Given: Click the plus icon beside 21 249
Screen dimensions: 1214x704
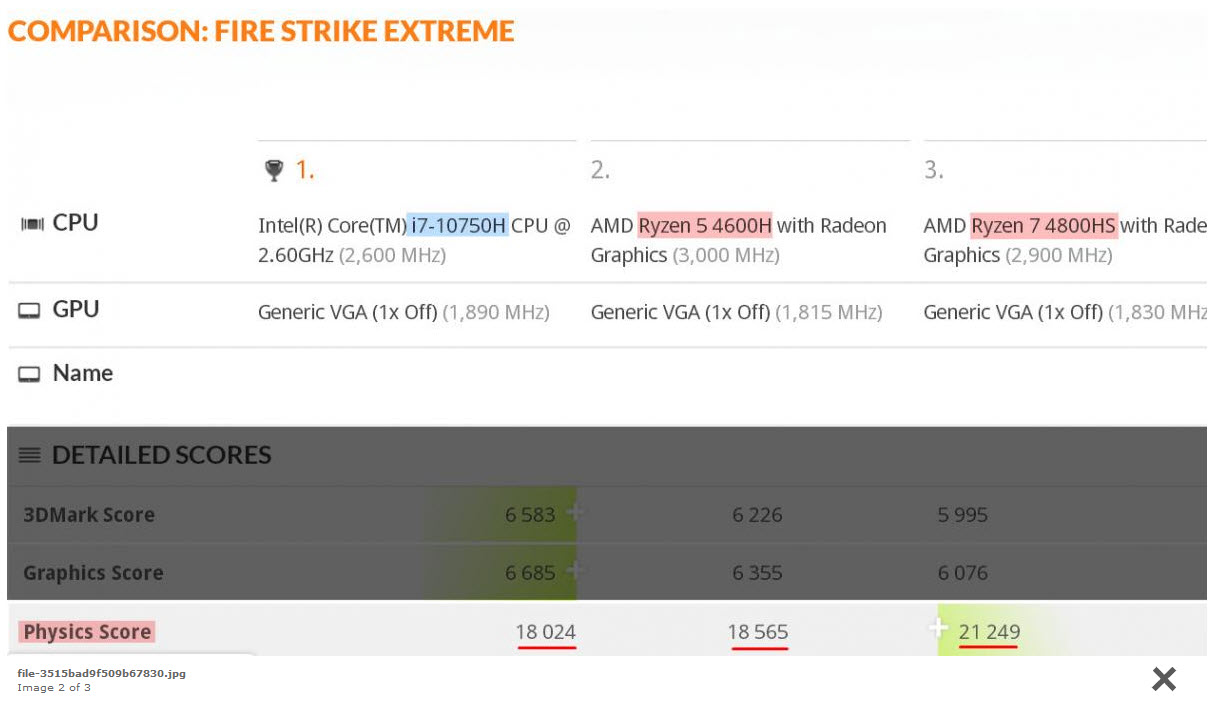Looking at the screenshot, I should [x=938, y=628].
